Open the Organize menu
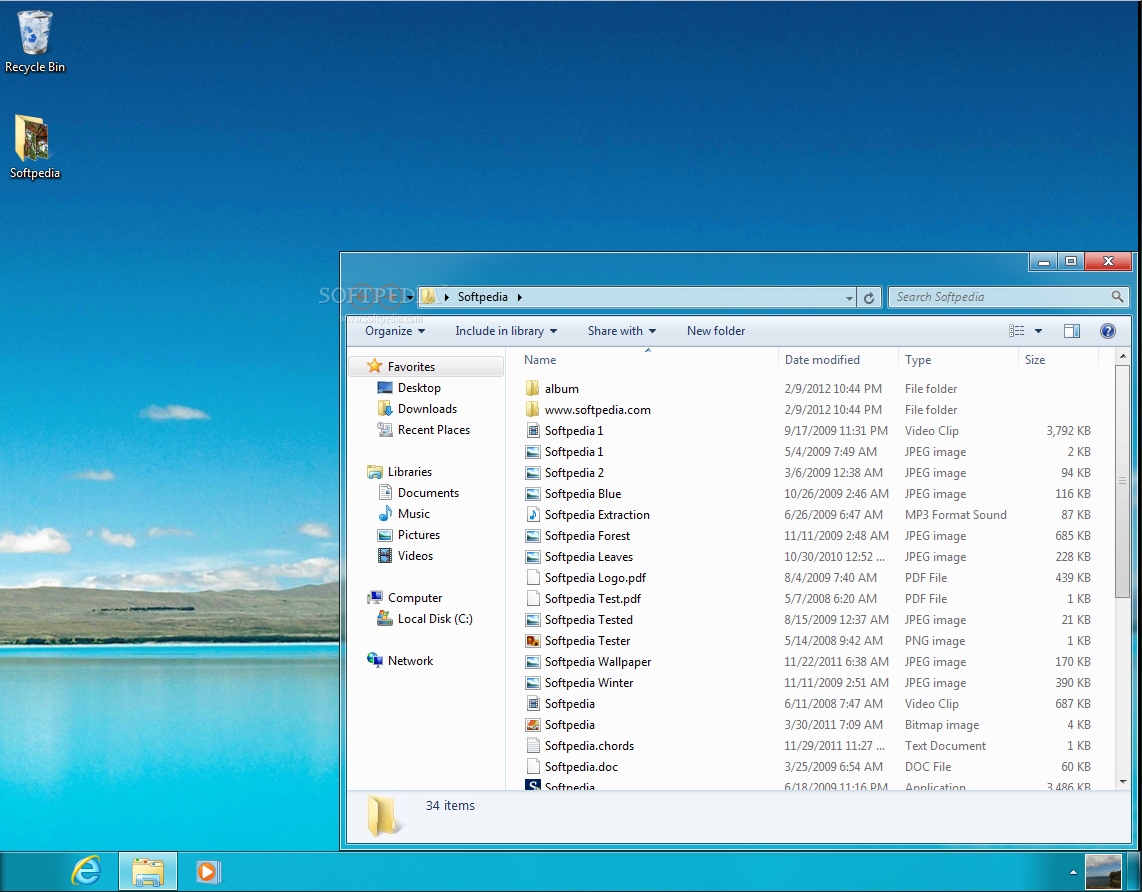 (395, 331)
